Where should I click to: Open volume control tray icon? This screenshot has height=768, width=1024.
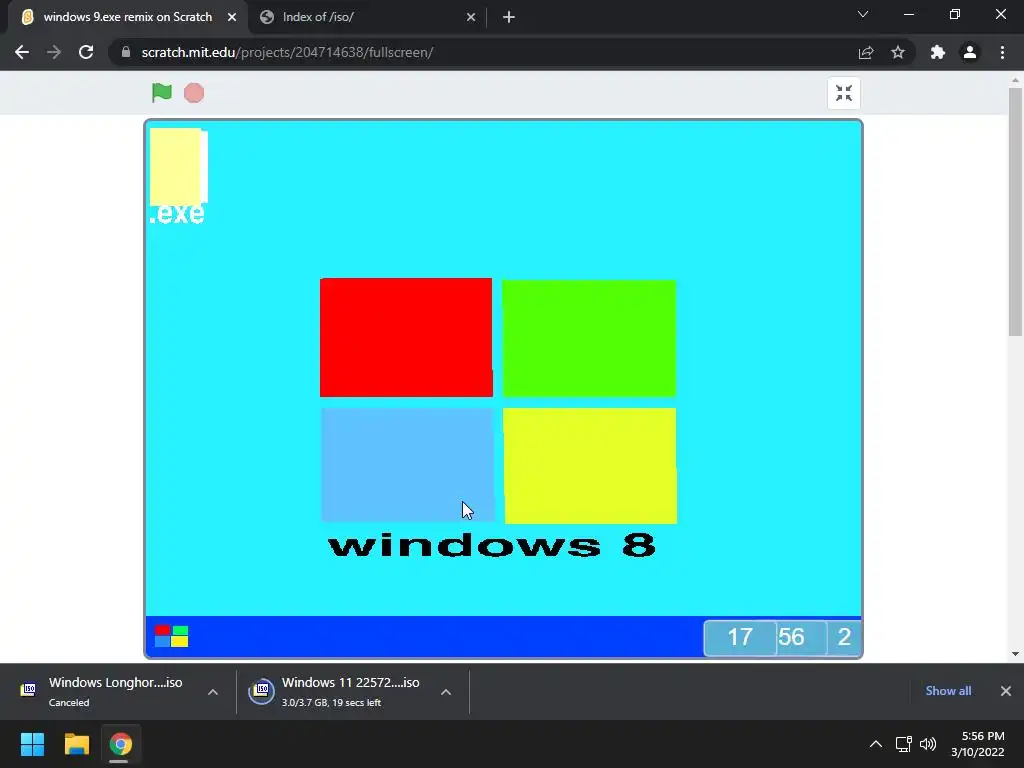pos(927,744)
